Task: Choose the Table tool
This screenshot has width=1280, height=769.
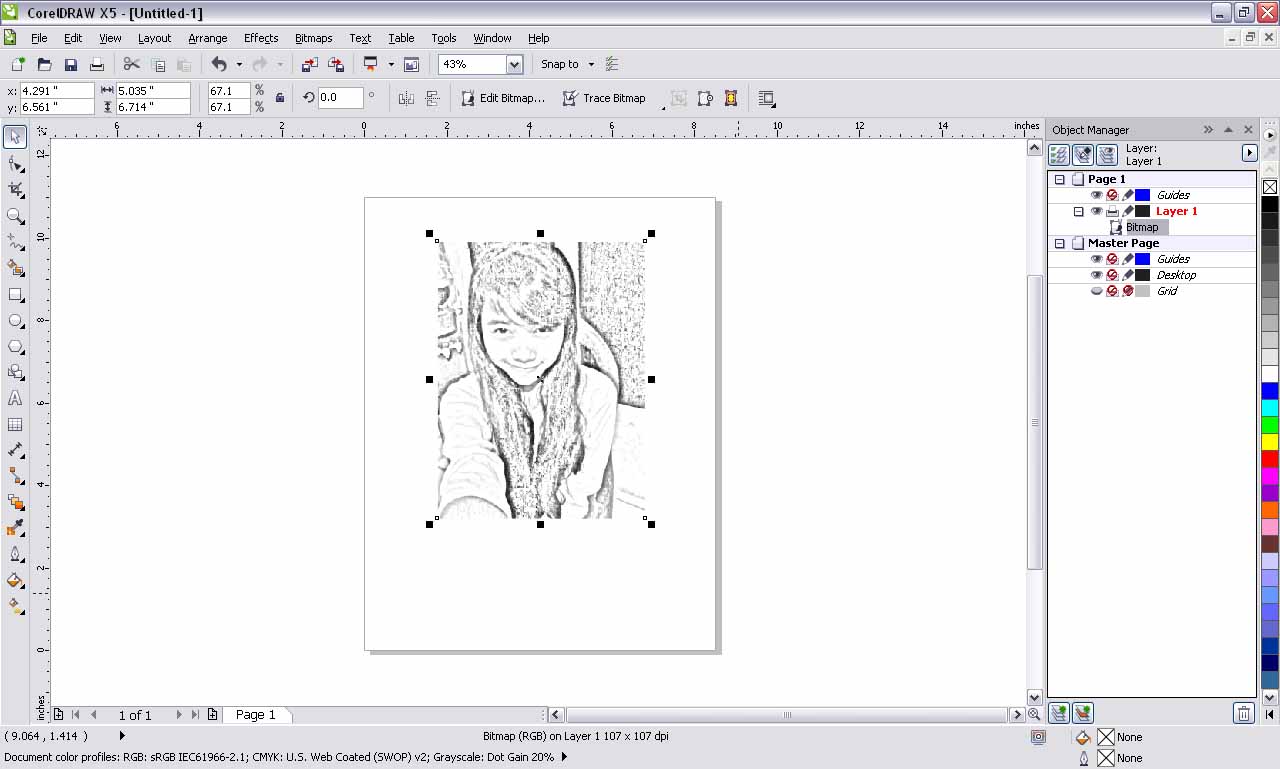Action: 14,423
